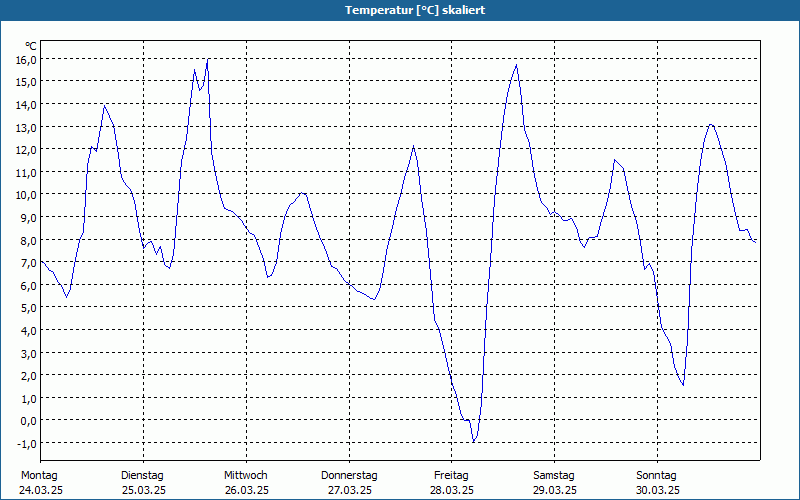The width and height of the screenshot is (800, 500).
Task: Click the '9,0' y-axis label
Action: coord(29,218)
